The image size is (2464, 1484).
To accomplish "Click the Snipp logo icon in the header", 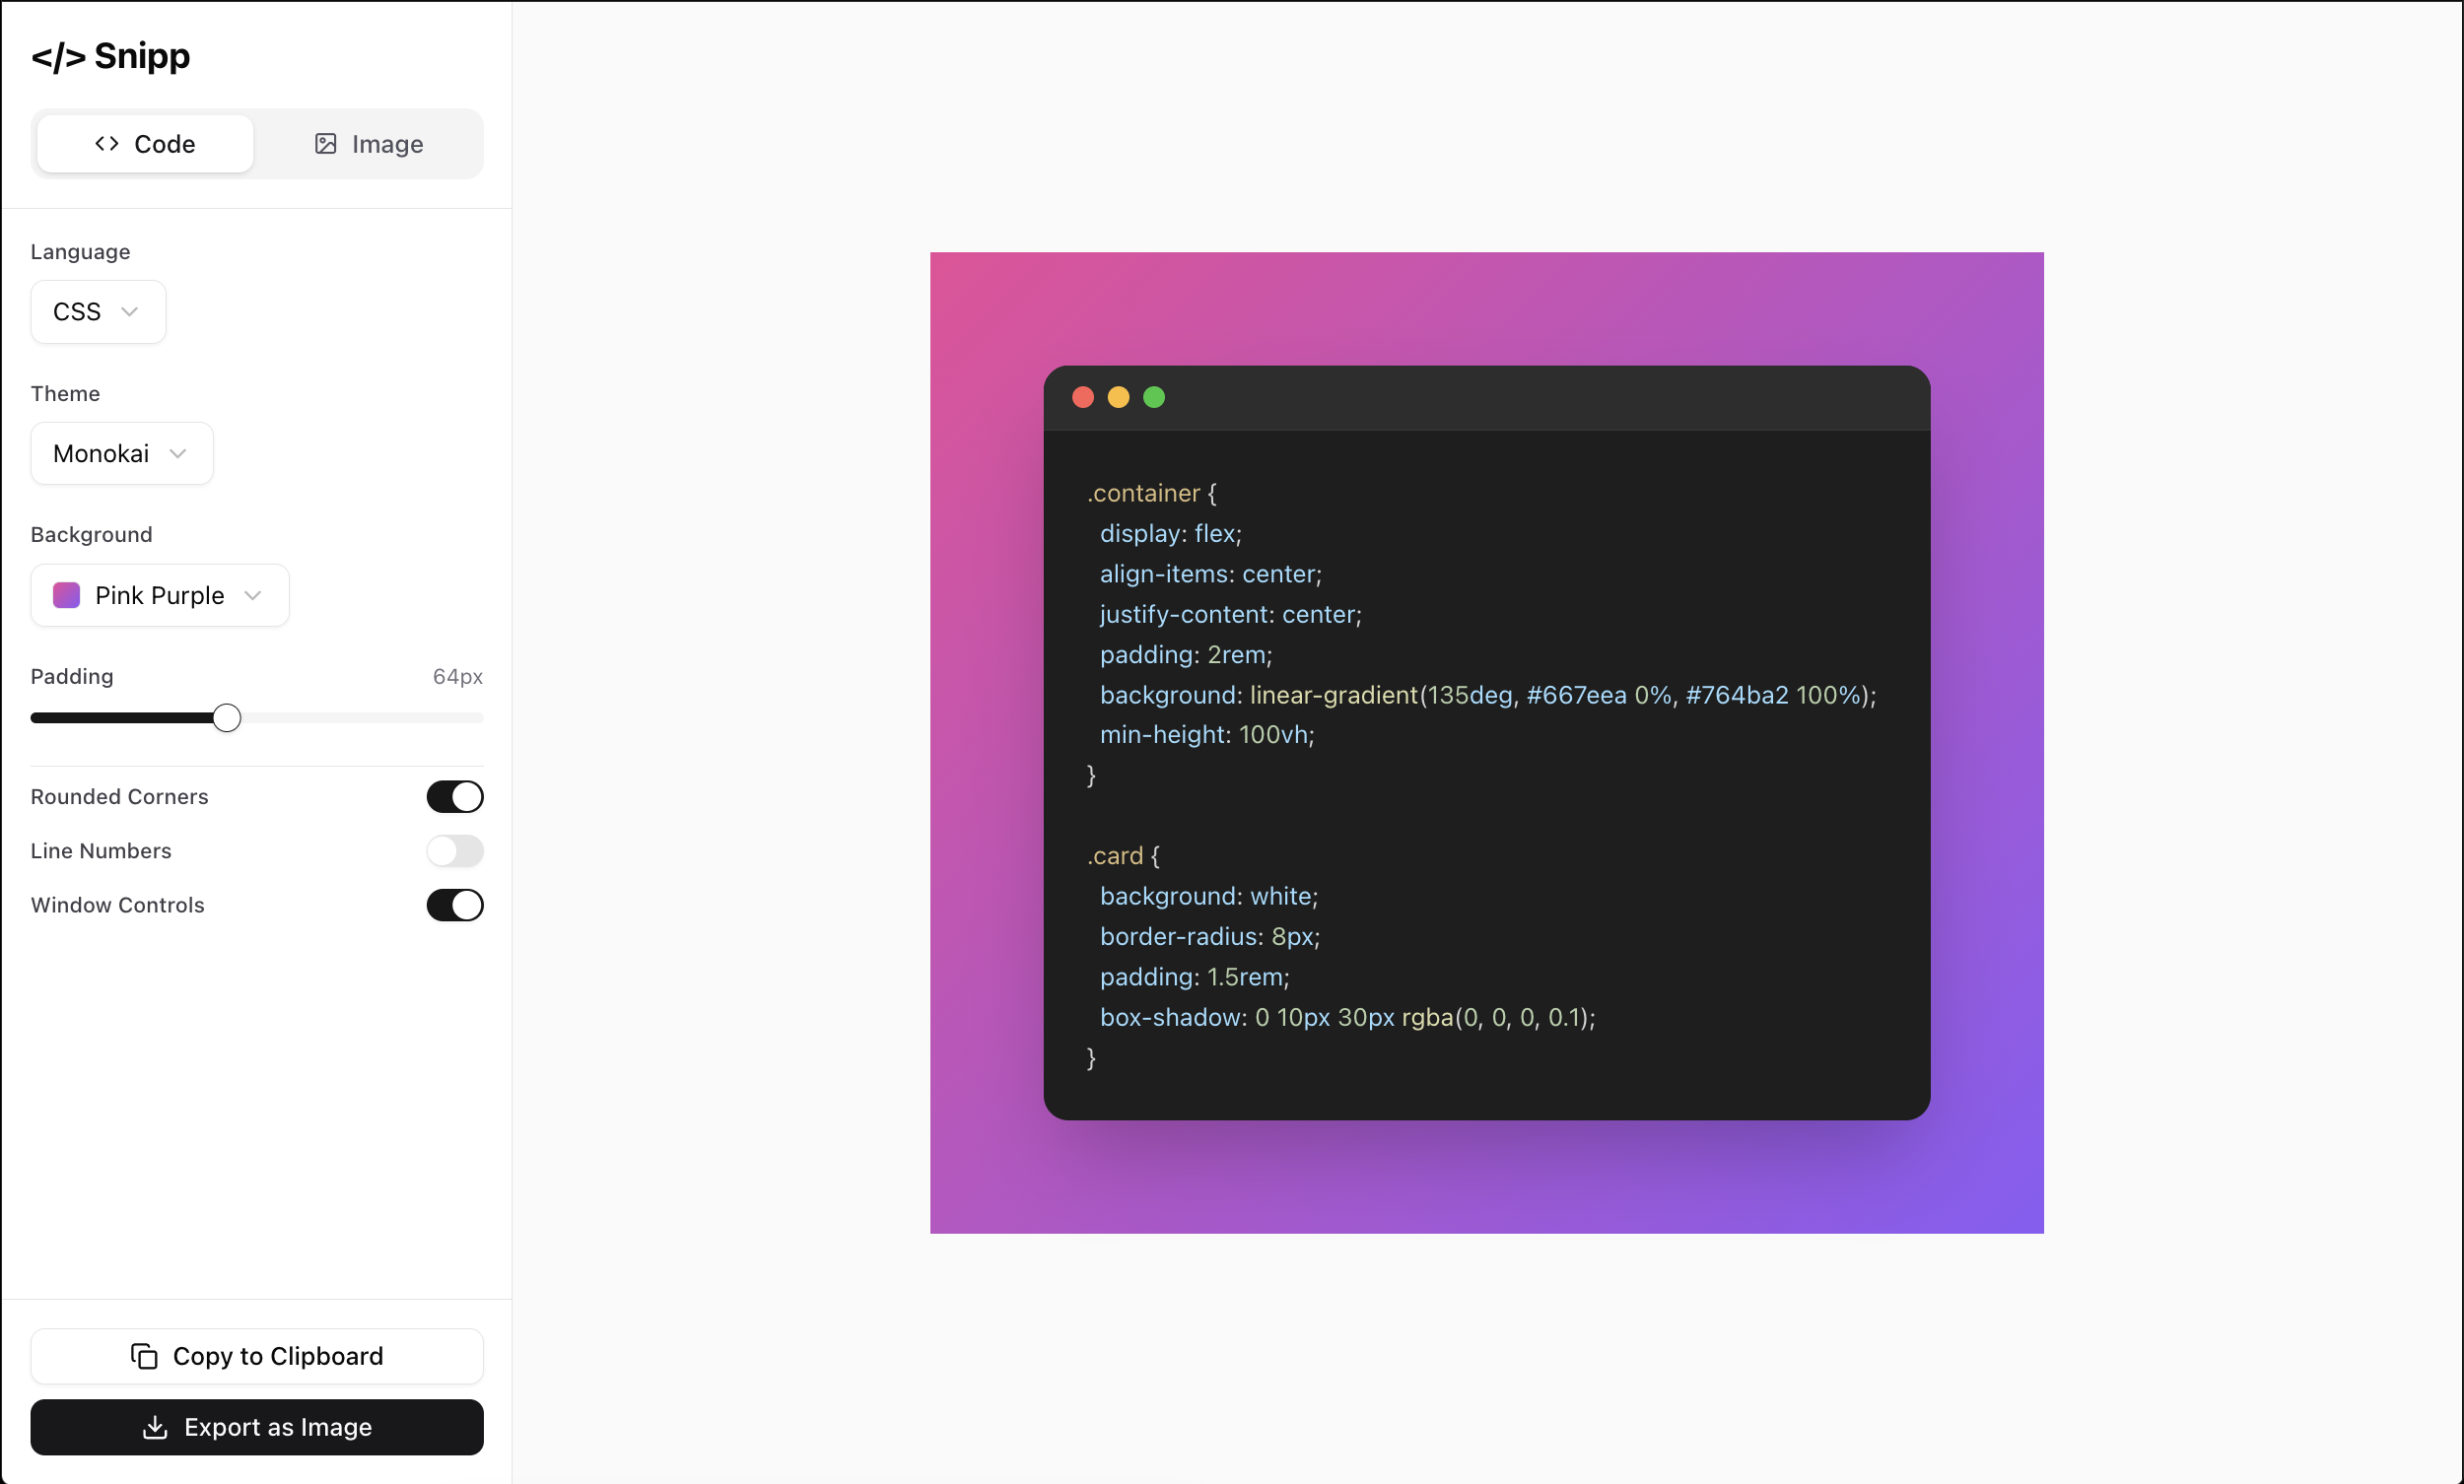I will pyautogui.click(x=58, y=56).
